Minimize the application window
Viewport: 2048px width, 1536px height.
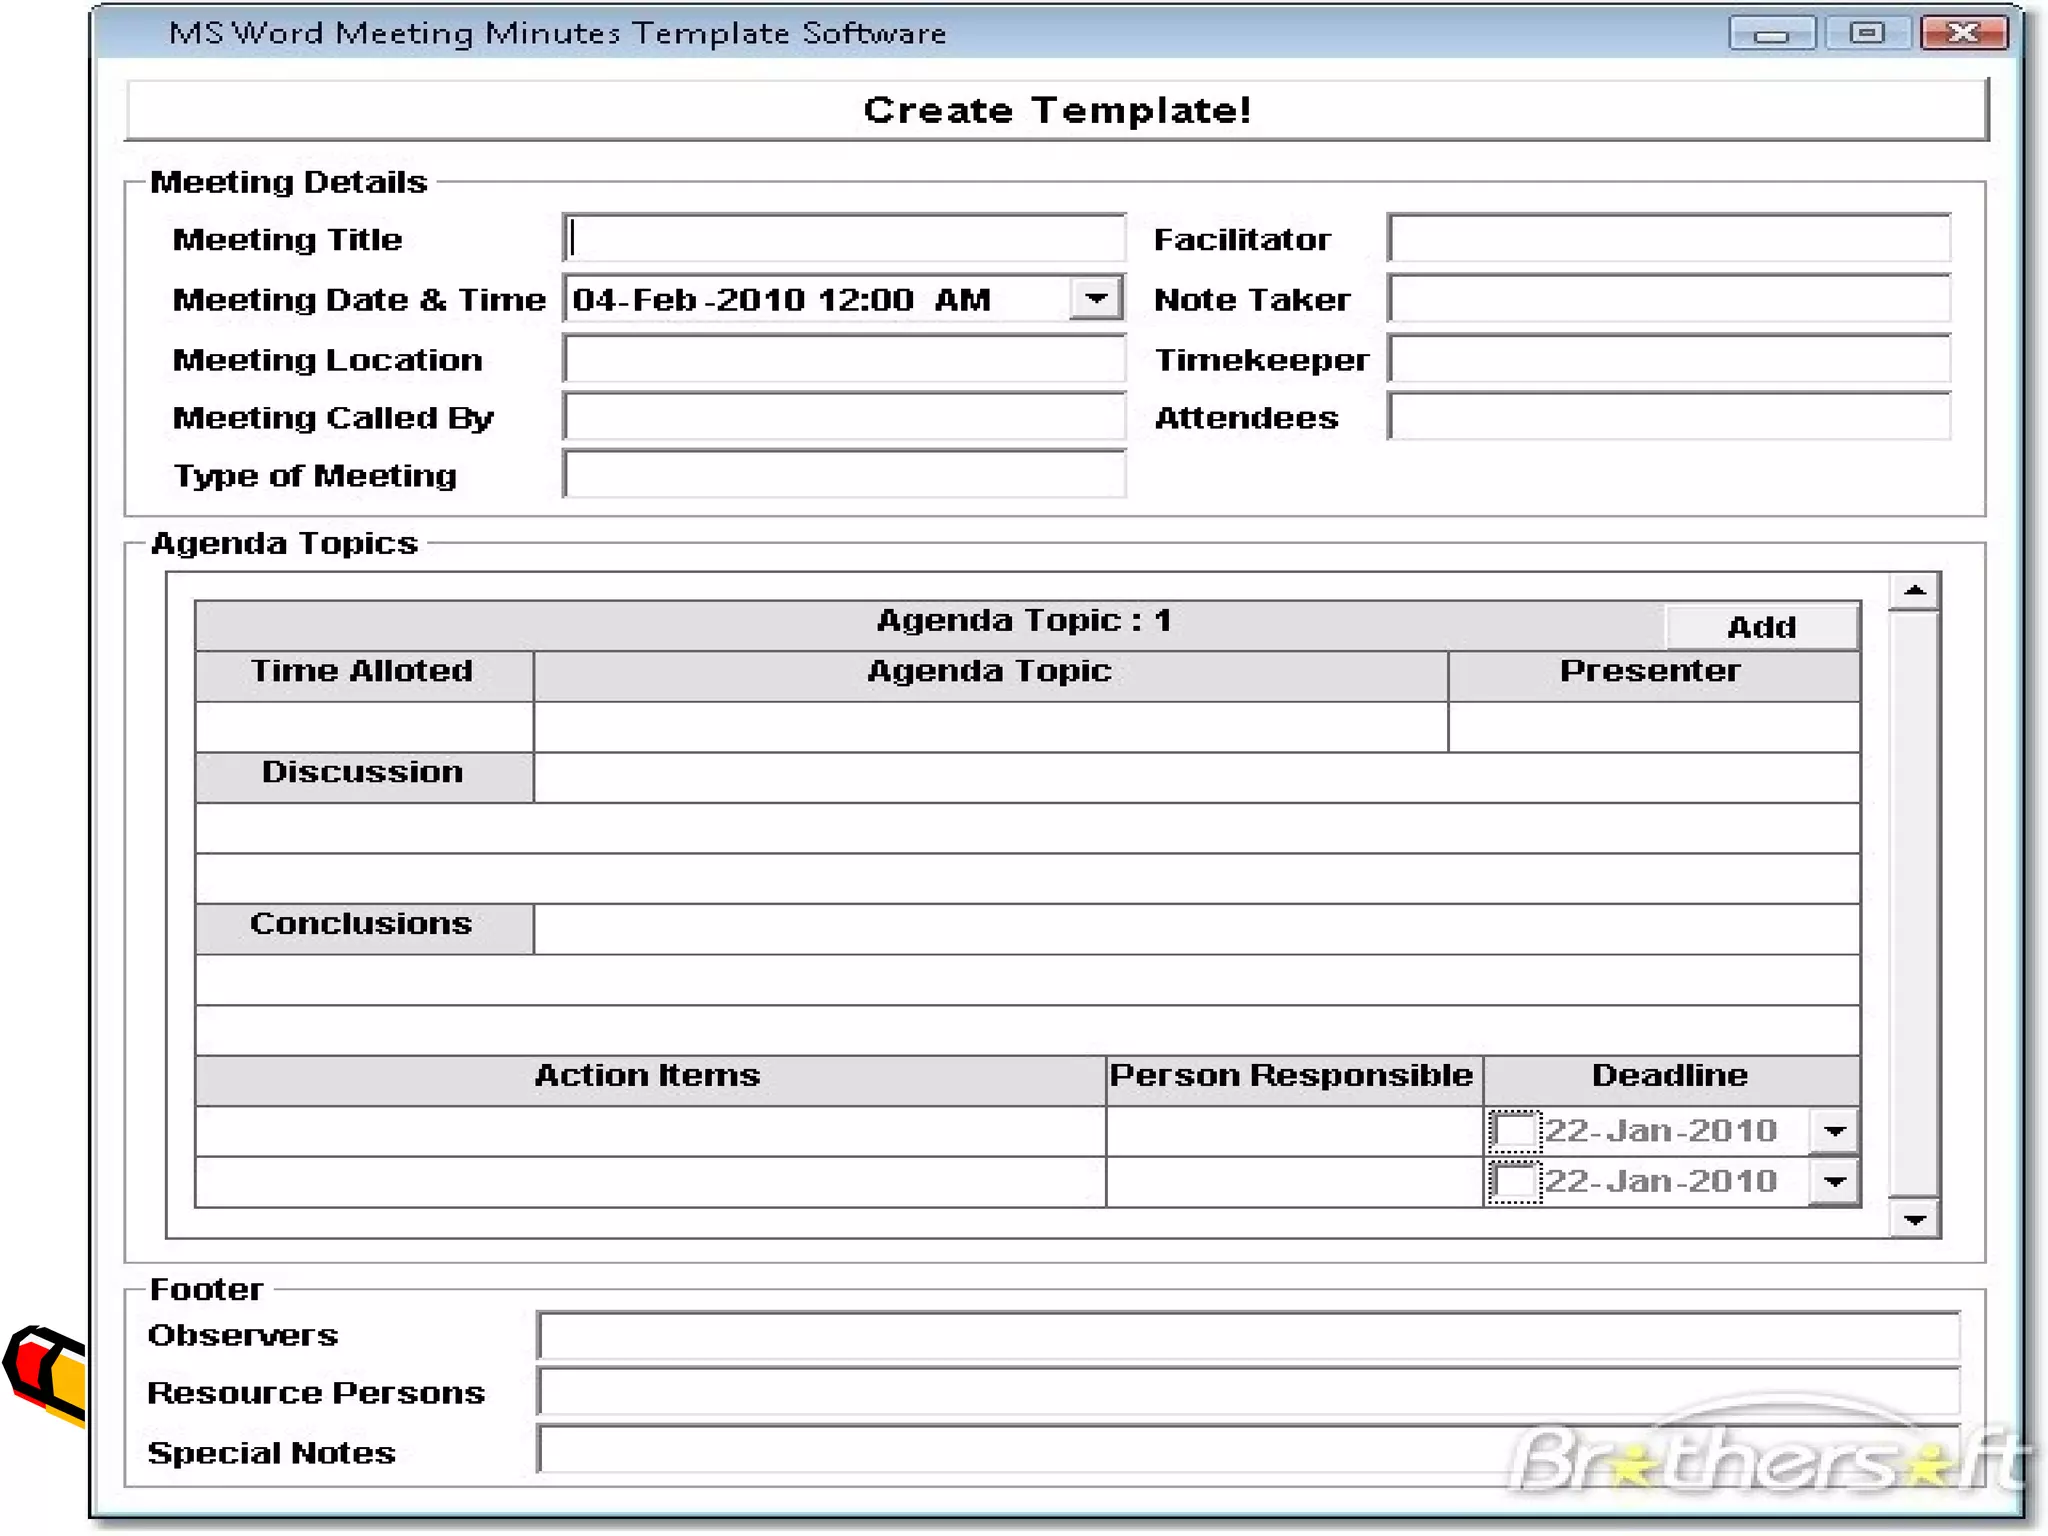click(1771, 34)
